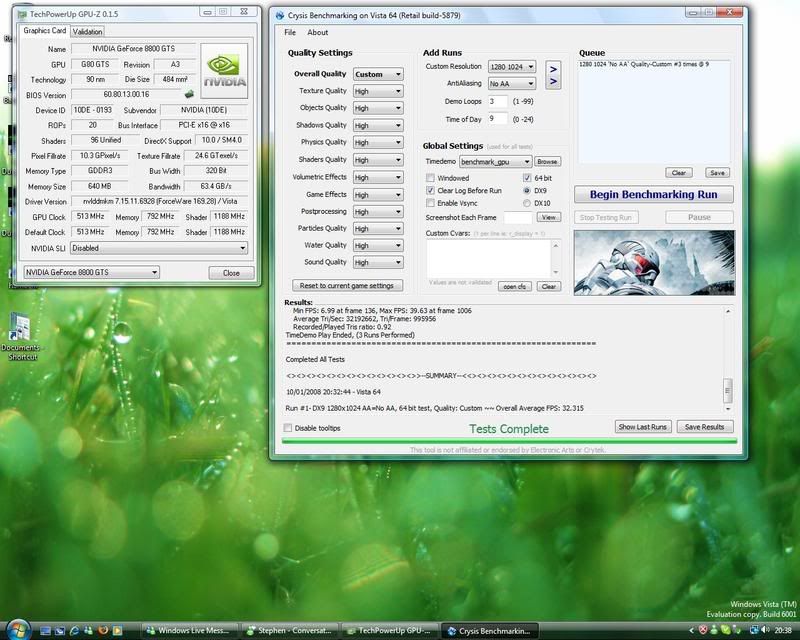This screenshot has height=640, width=800.
Task: Select the DX9 radio button
Action: (x=527, y=190)
